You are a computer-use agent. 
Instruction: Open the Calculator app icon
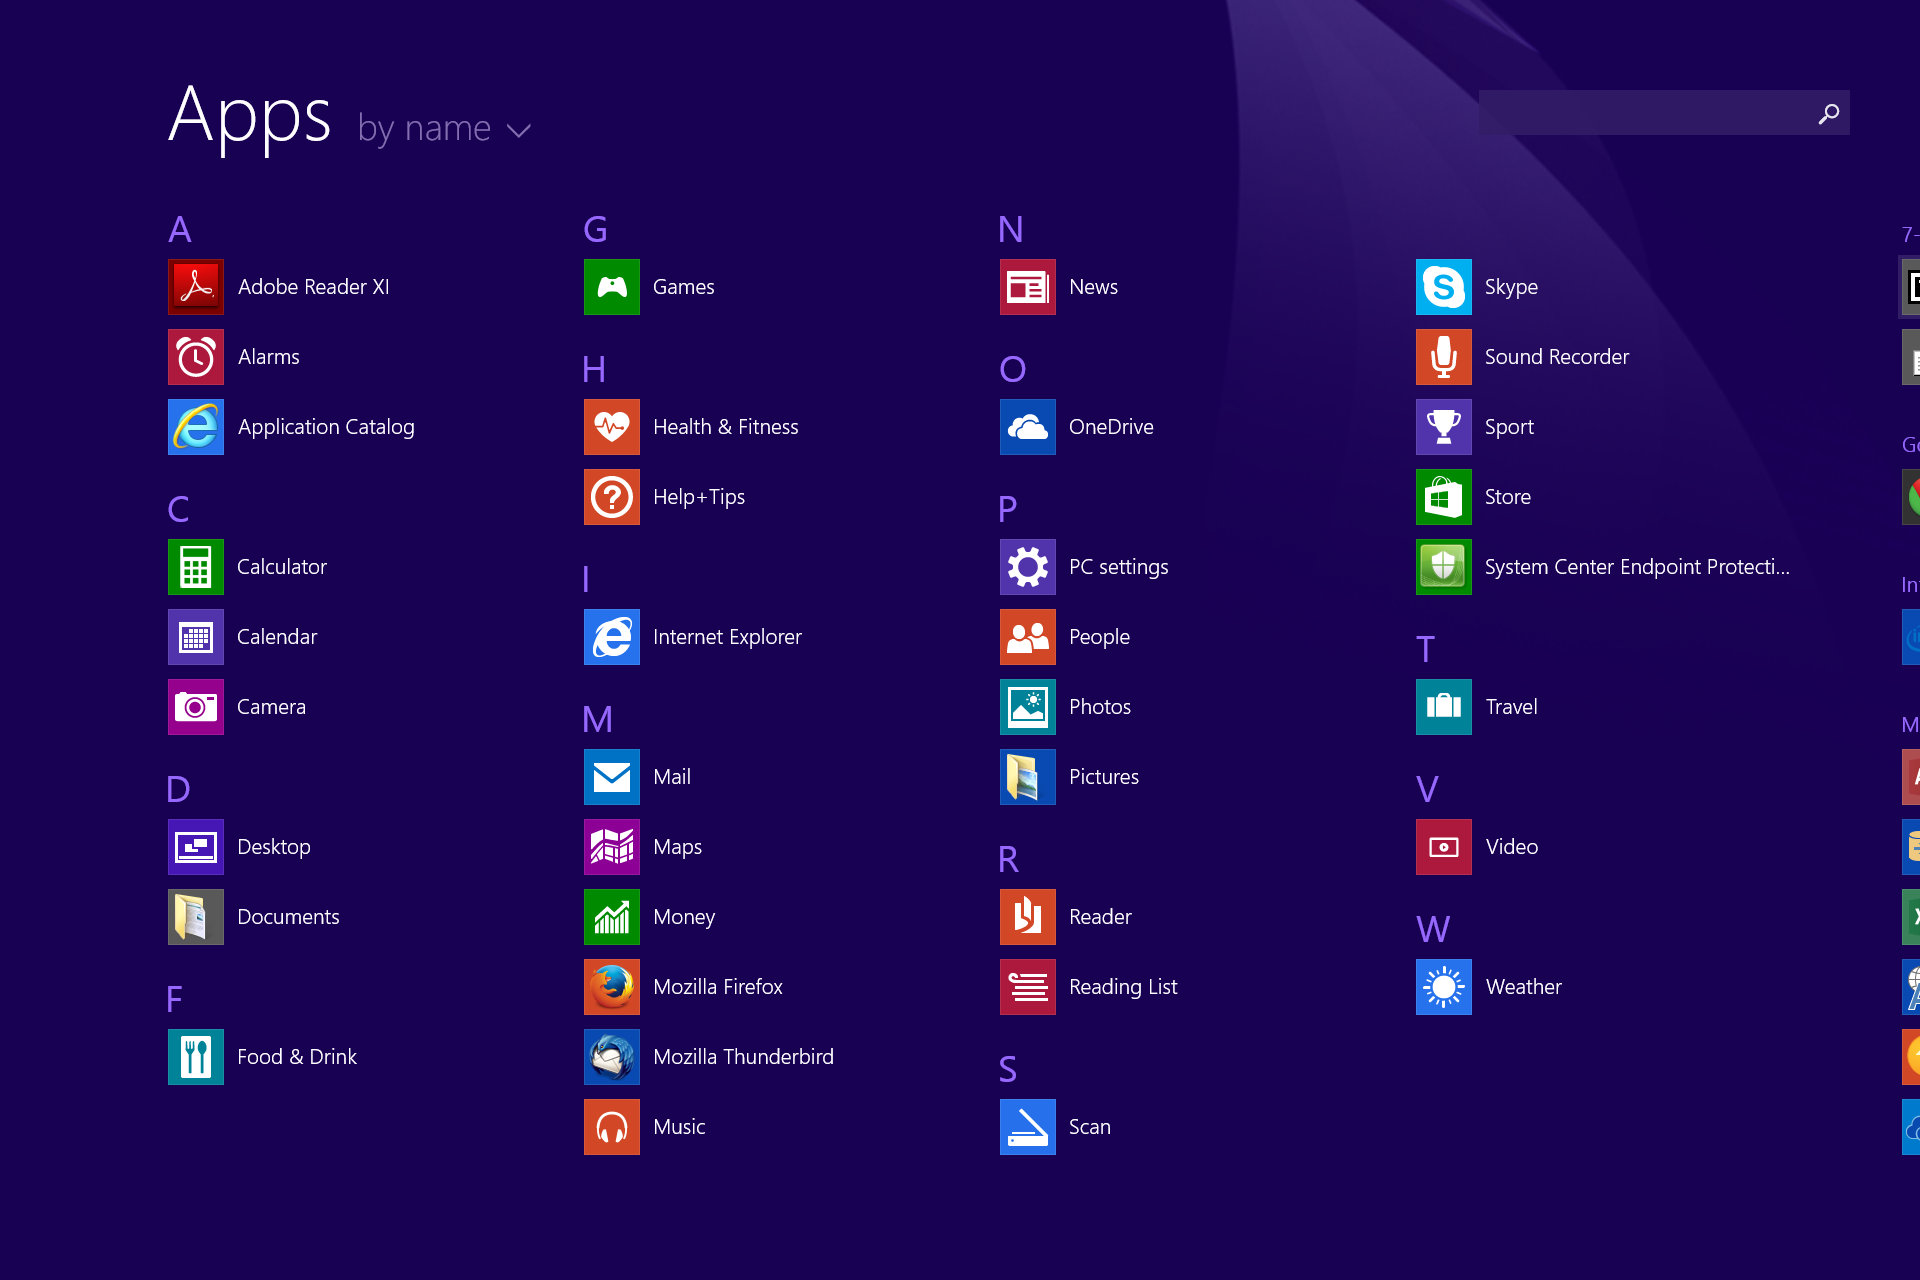[196, 567]
